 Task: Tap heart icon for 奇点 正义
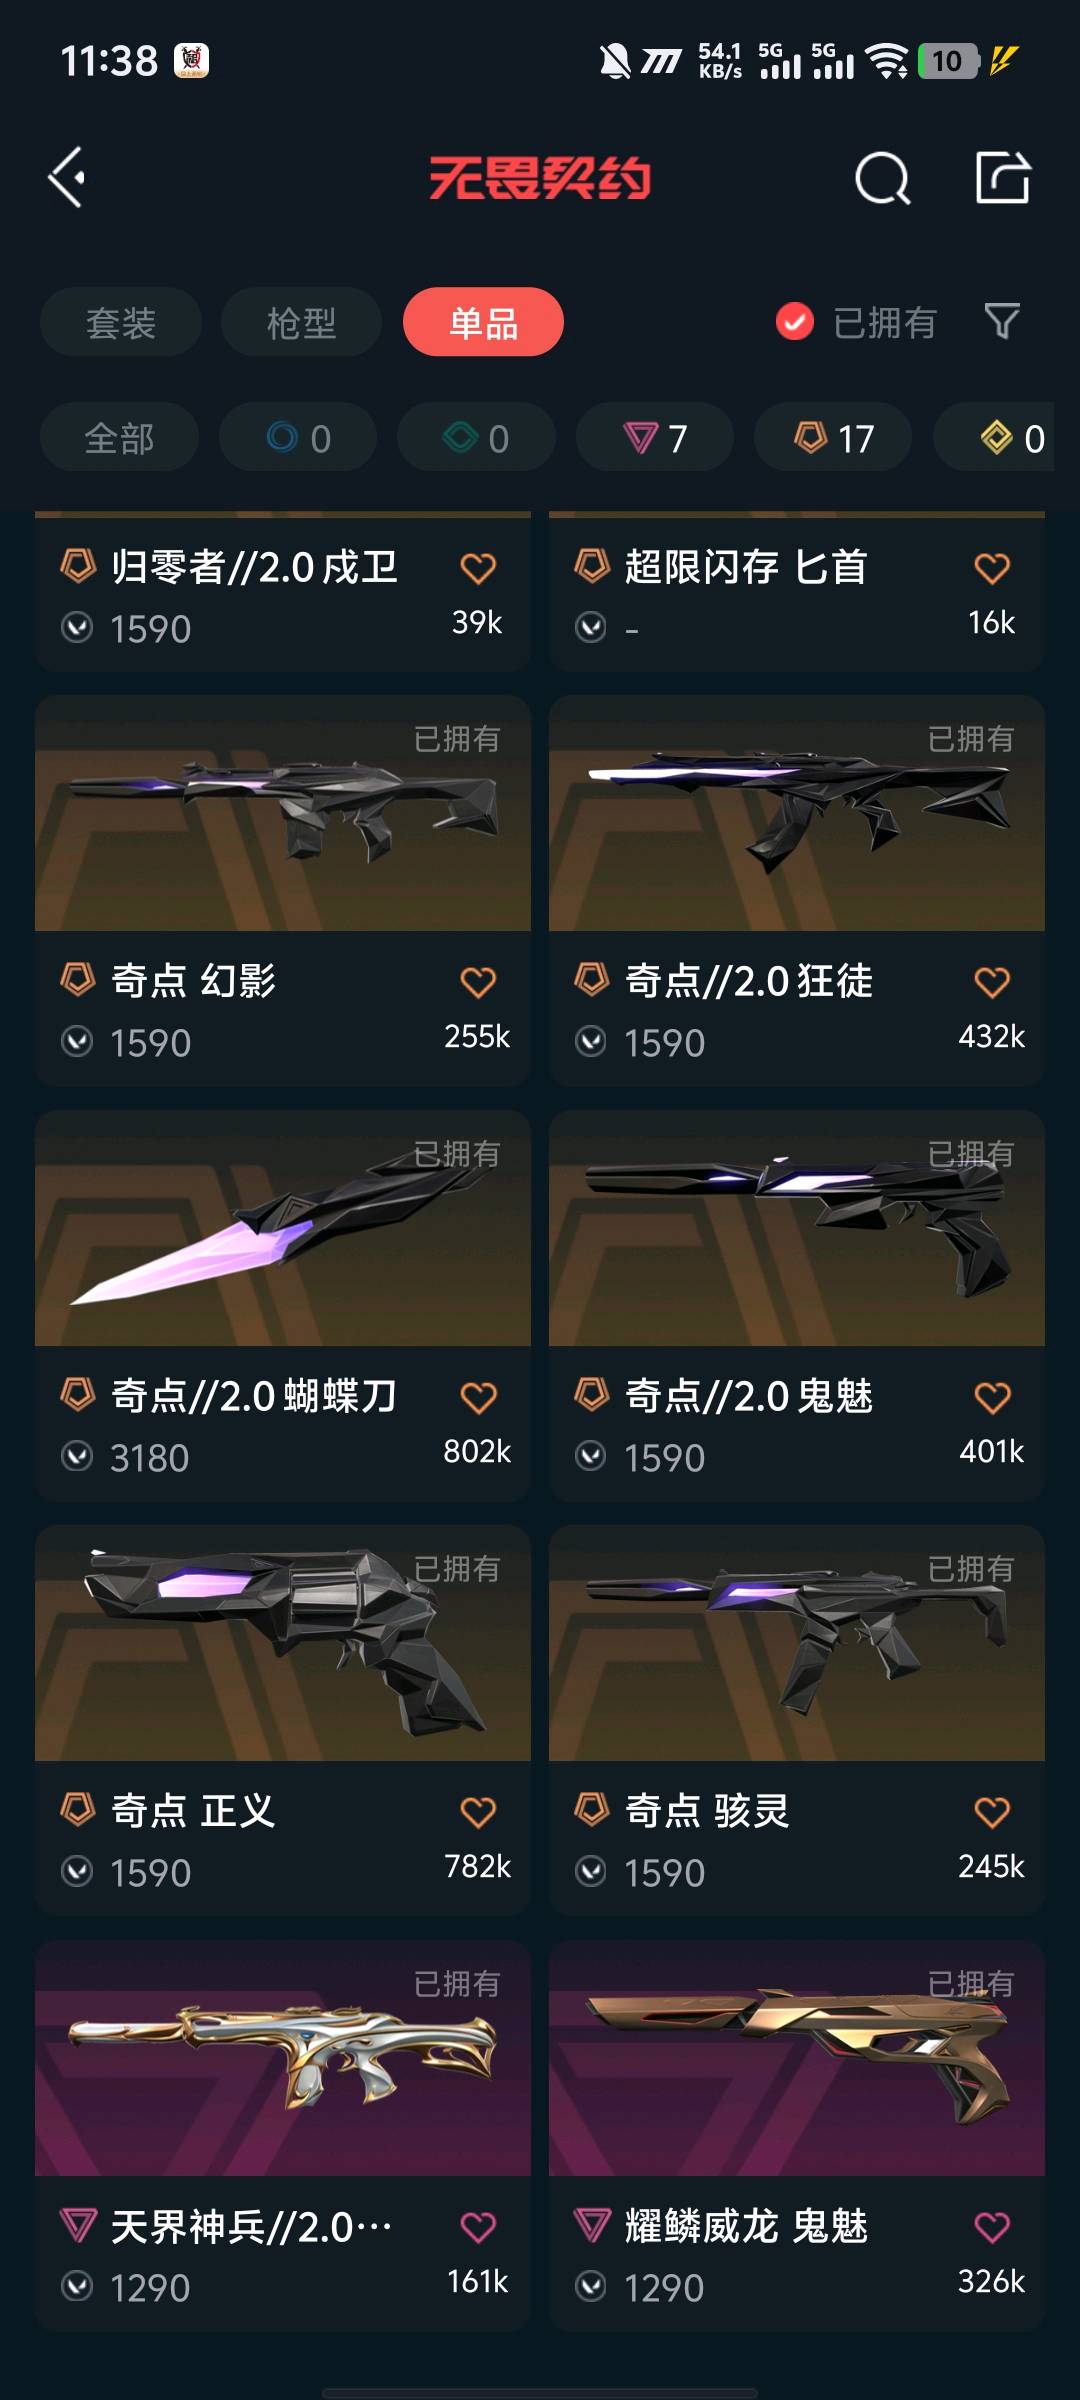[x=478, y=1812]
